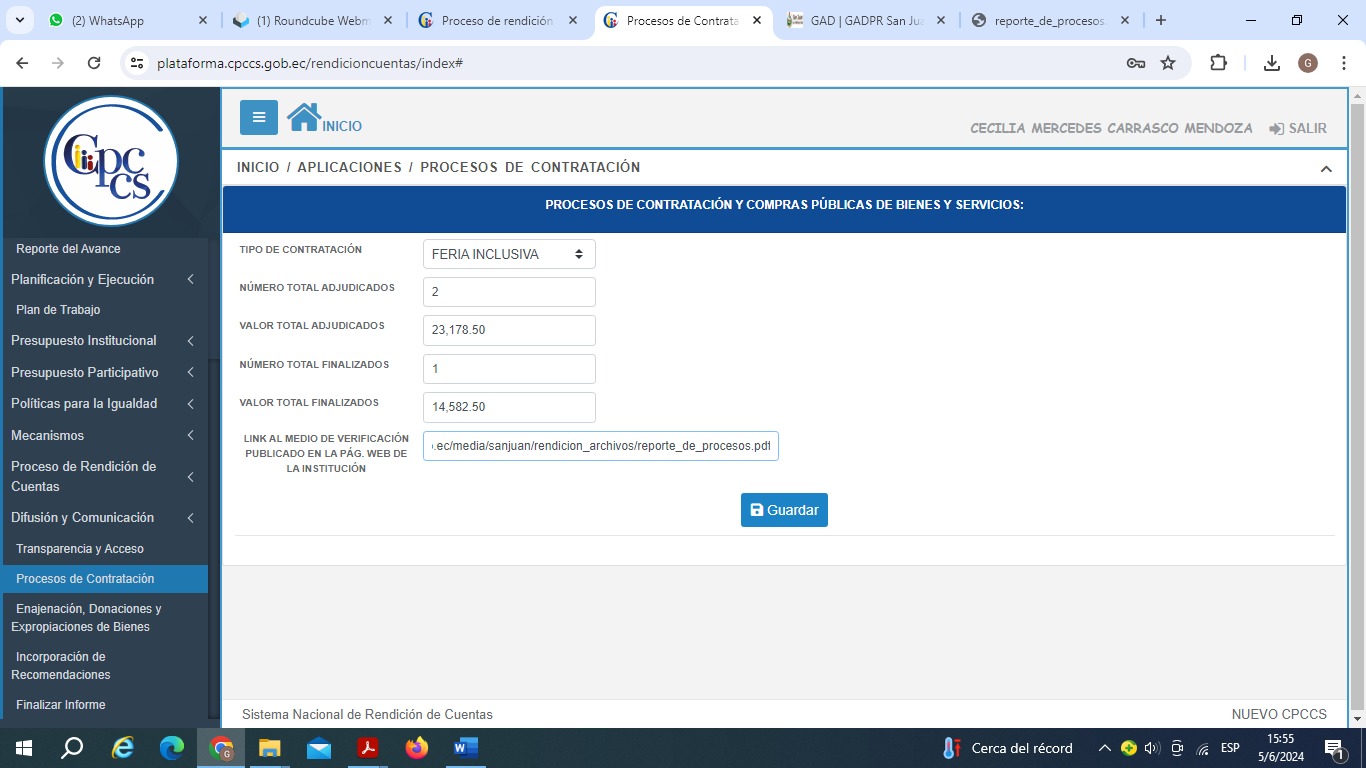Open Transparencia y Acceso sidebar item

point(80,549)
